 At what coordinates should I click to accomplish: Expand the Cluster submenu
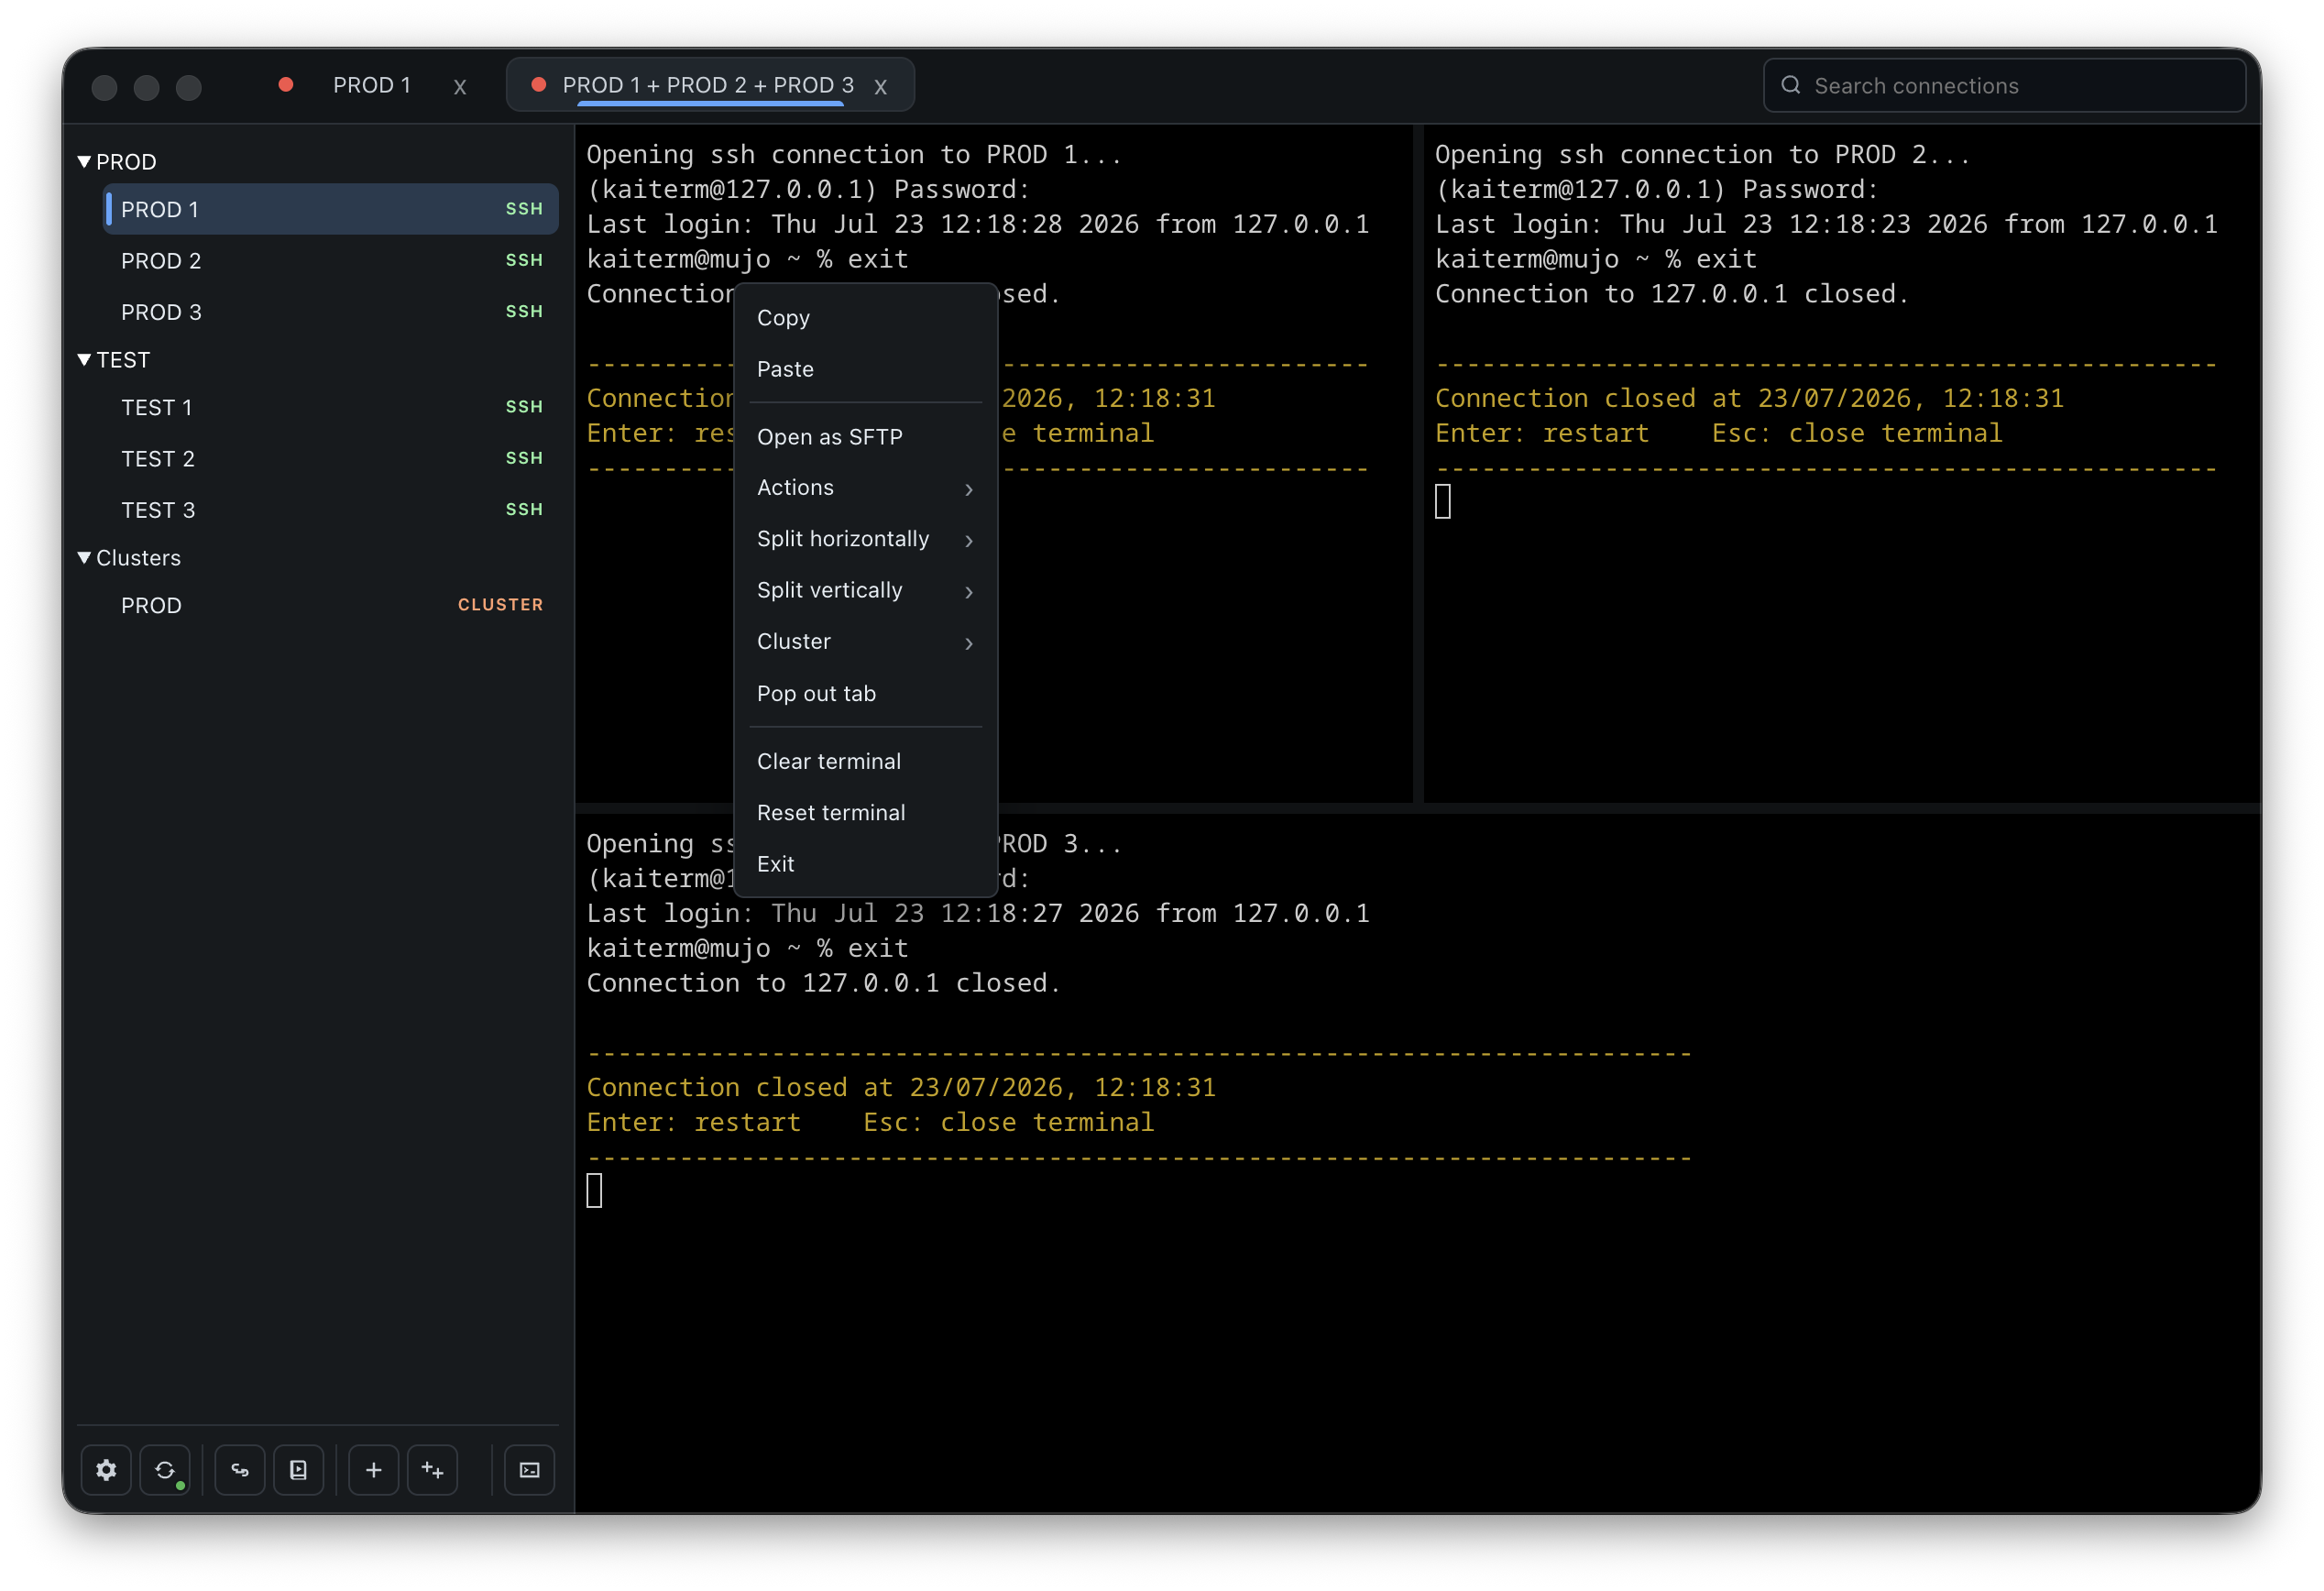pyautogui.click(x=866, y=642)
